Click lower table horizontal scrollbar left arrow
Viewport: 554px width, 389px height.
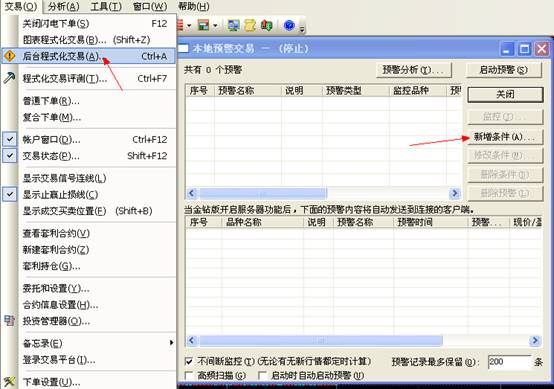coord(192,340)
